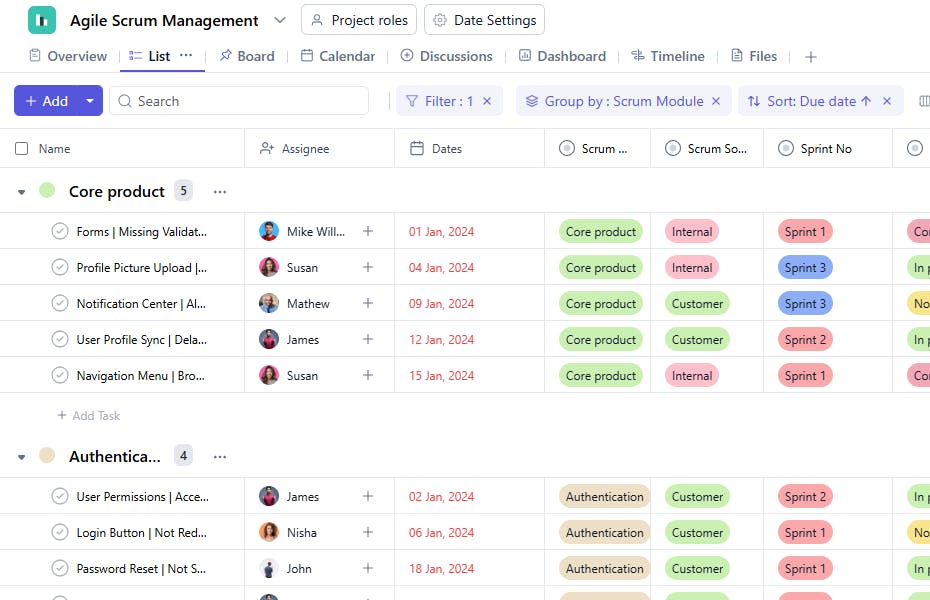Open the List tab options ellipsis
This screenshot has height=600, width=930.
(x=186, y=55)
